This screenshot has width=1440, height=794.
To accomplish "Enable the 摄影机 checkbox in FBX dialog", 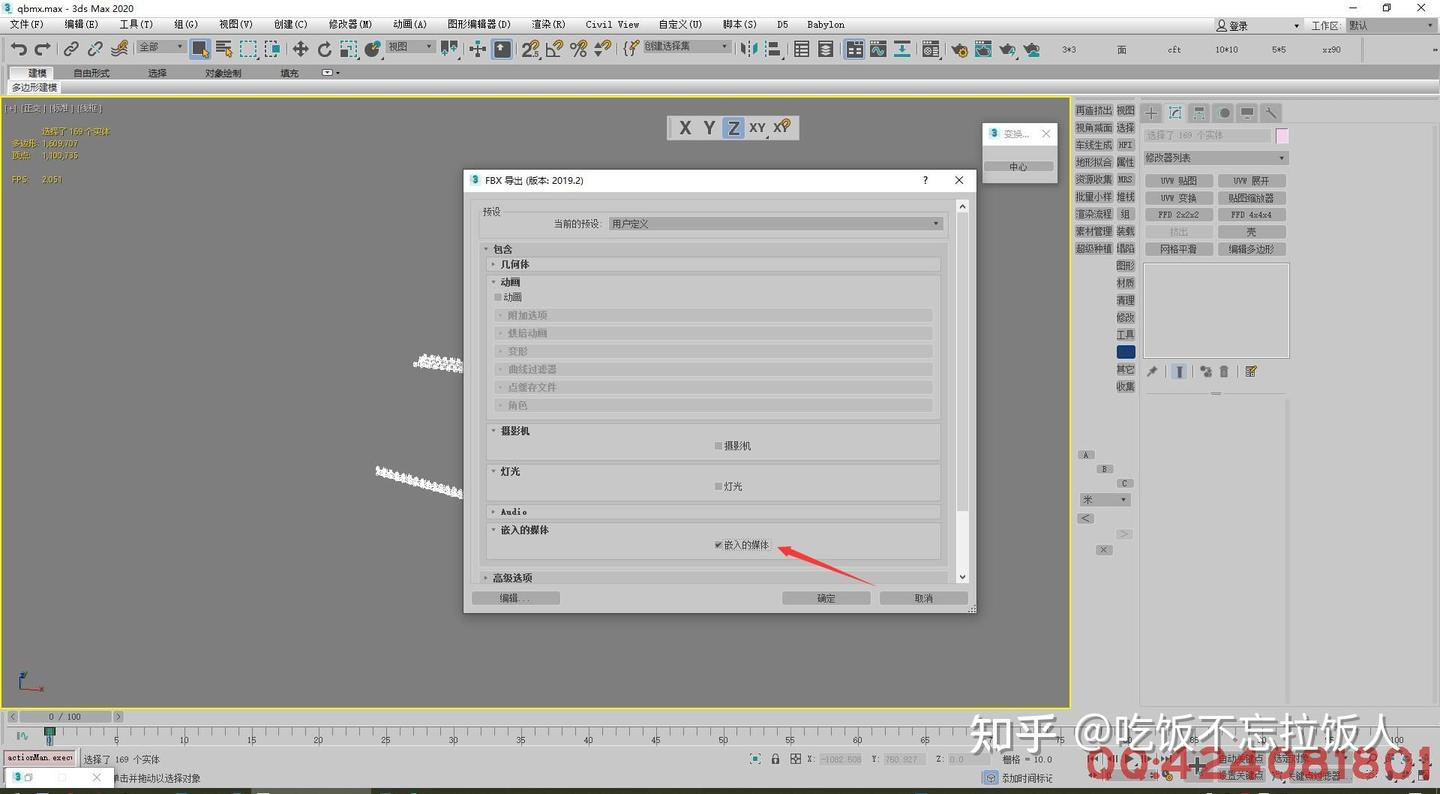I will click(x=717, y=446).
